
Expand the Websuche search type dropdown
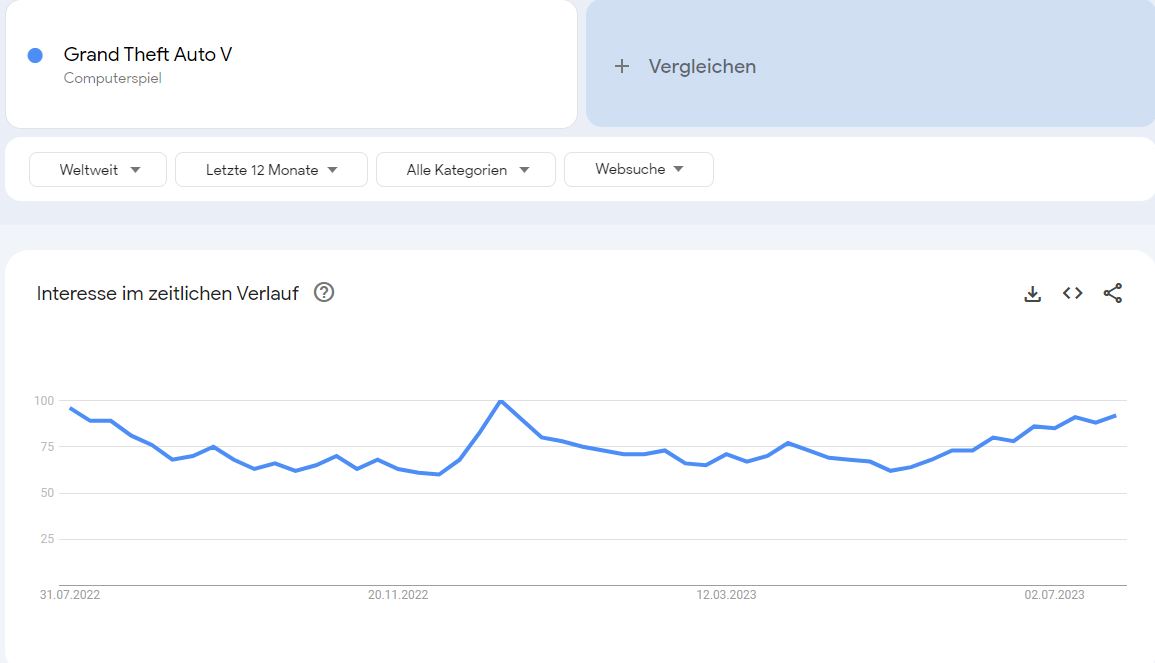(638, 170)
